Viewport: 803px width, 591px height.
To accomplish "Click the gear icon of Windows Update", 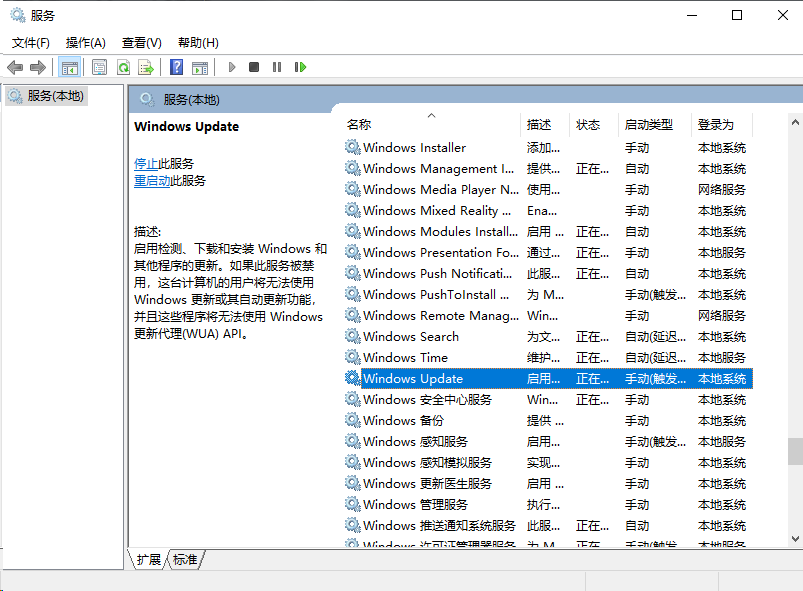I will click(x=352, y=378).
